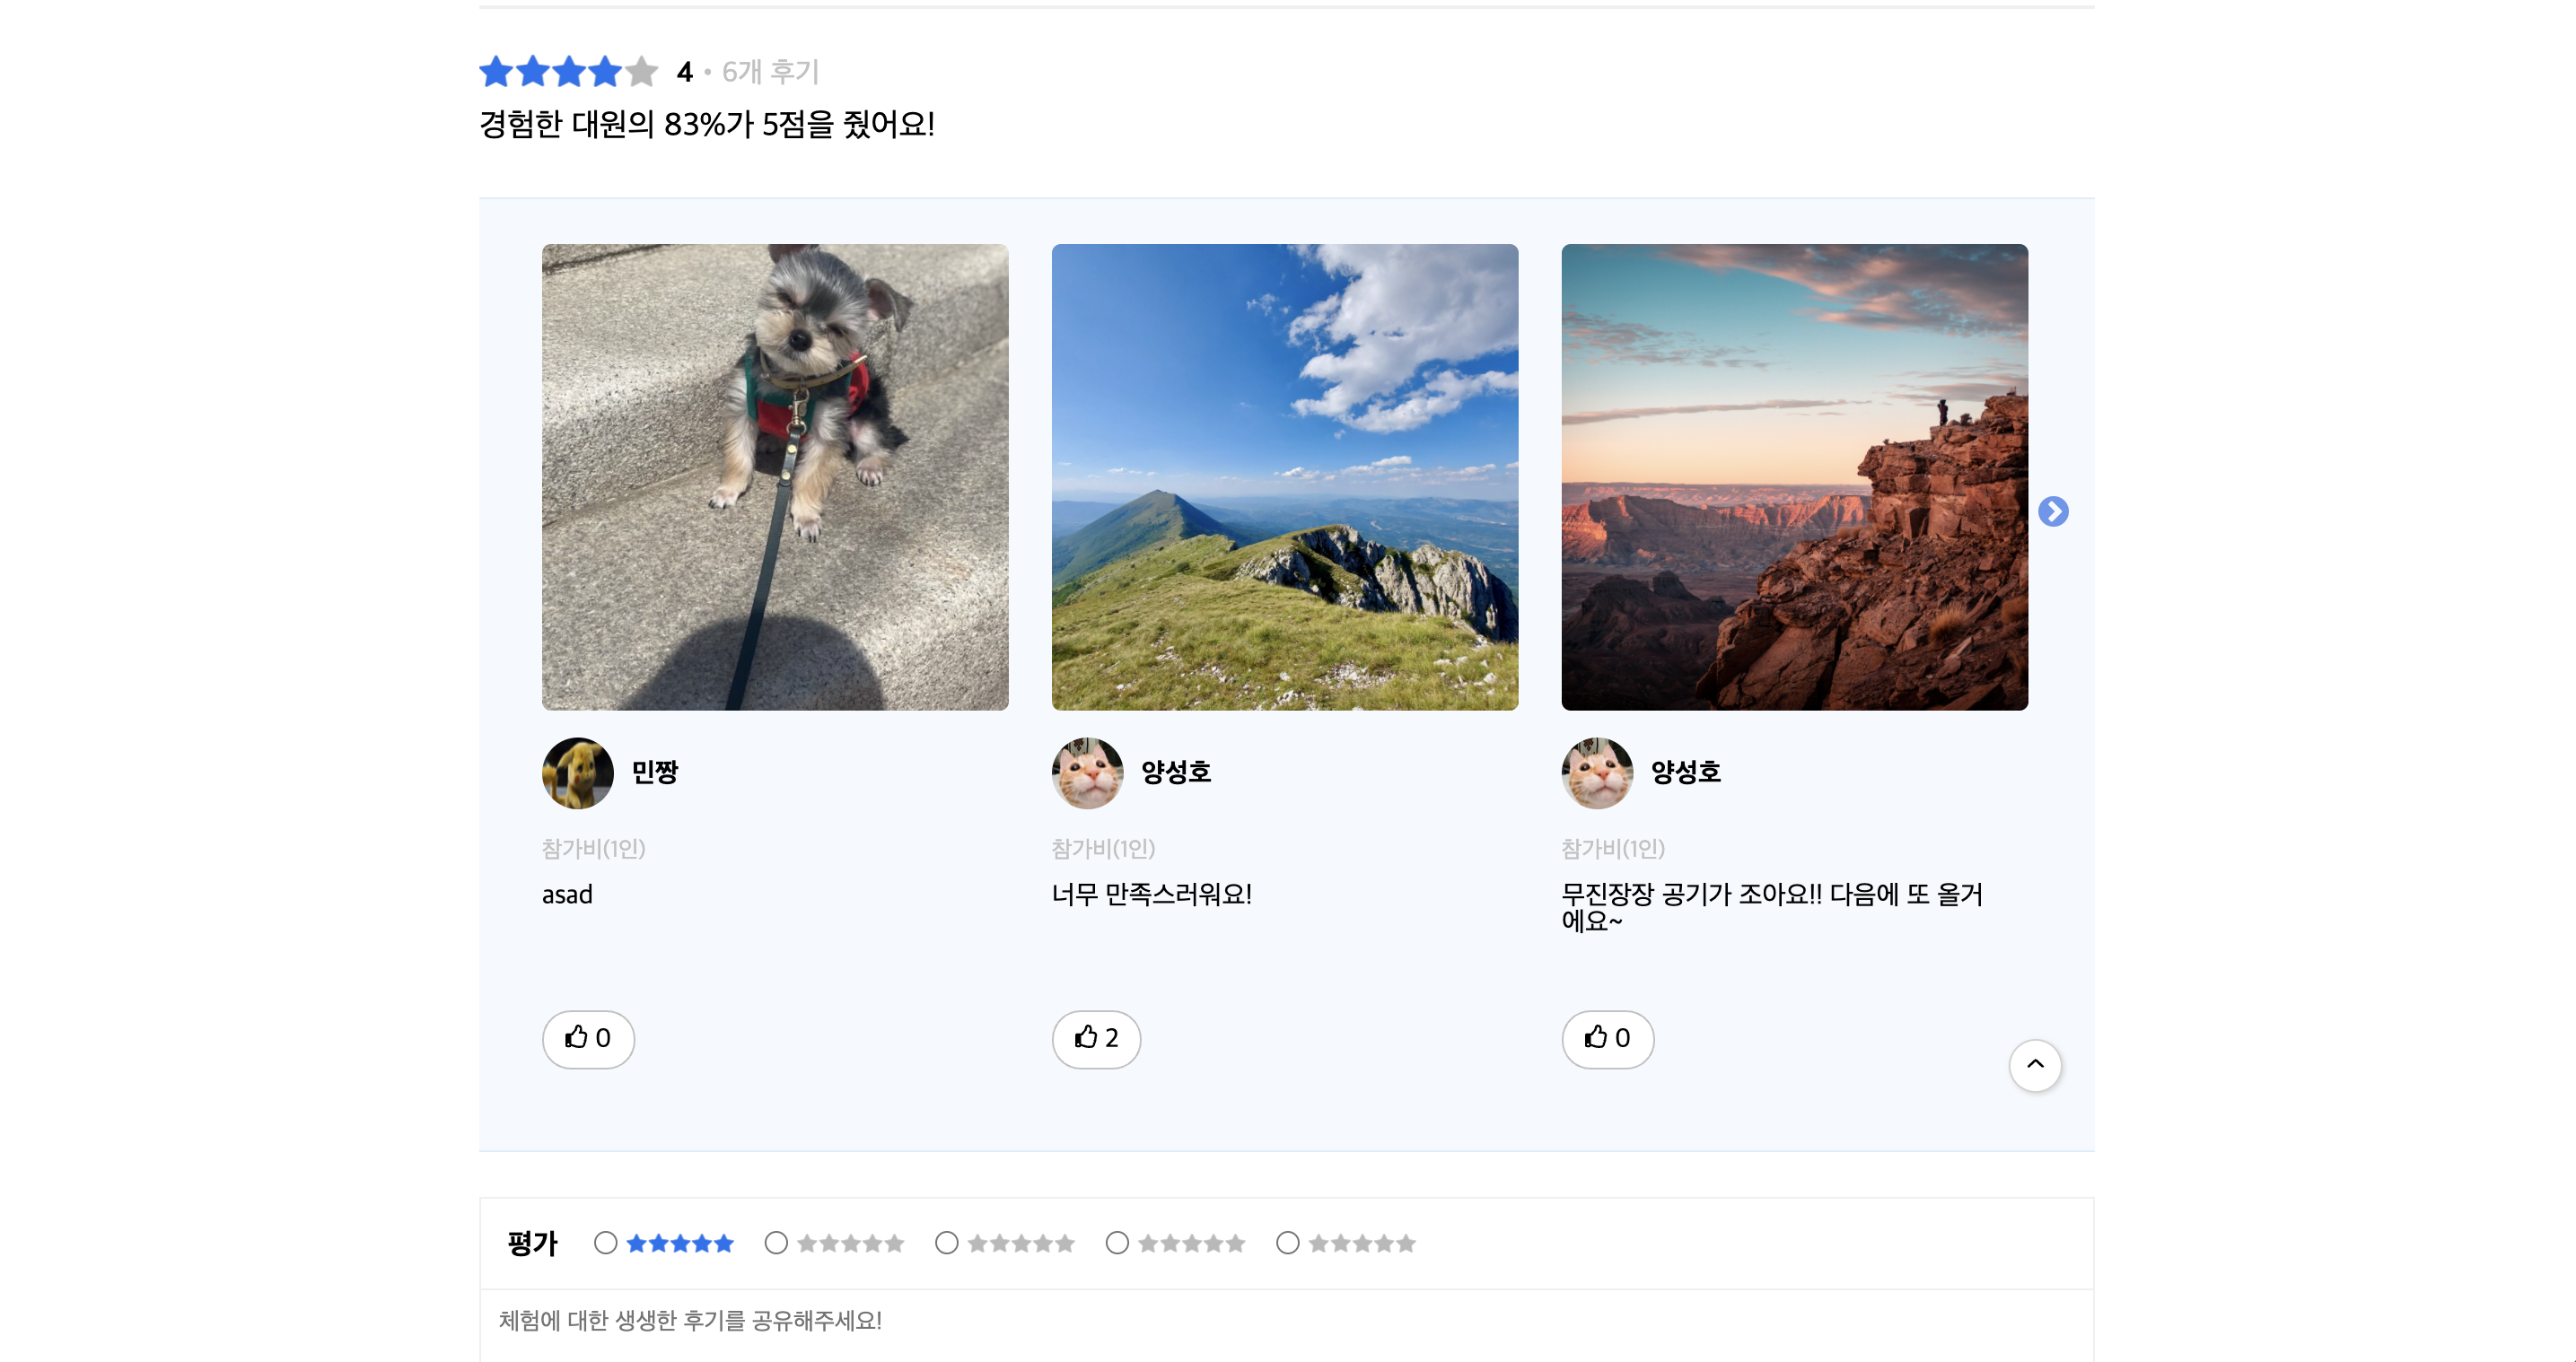The height and width of the screenshot is (1362, 2576).
Task: Like the asad review by 민짱
Action: (588, 1038)
